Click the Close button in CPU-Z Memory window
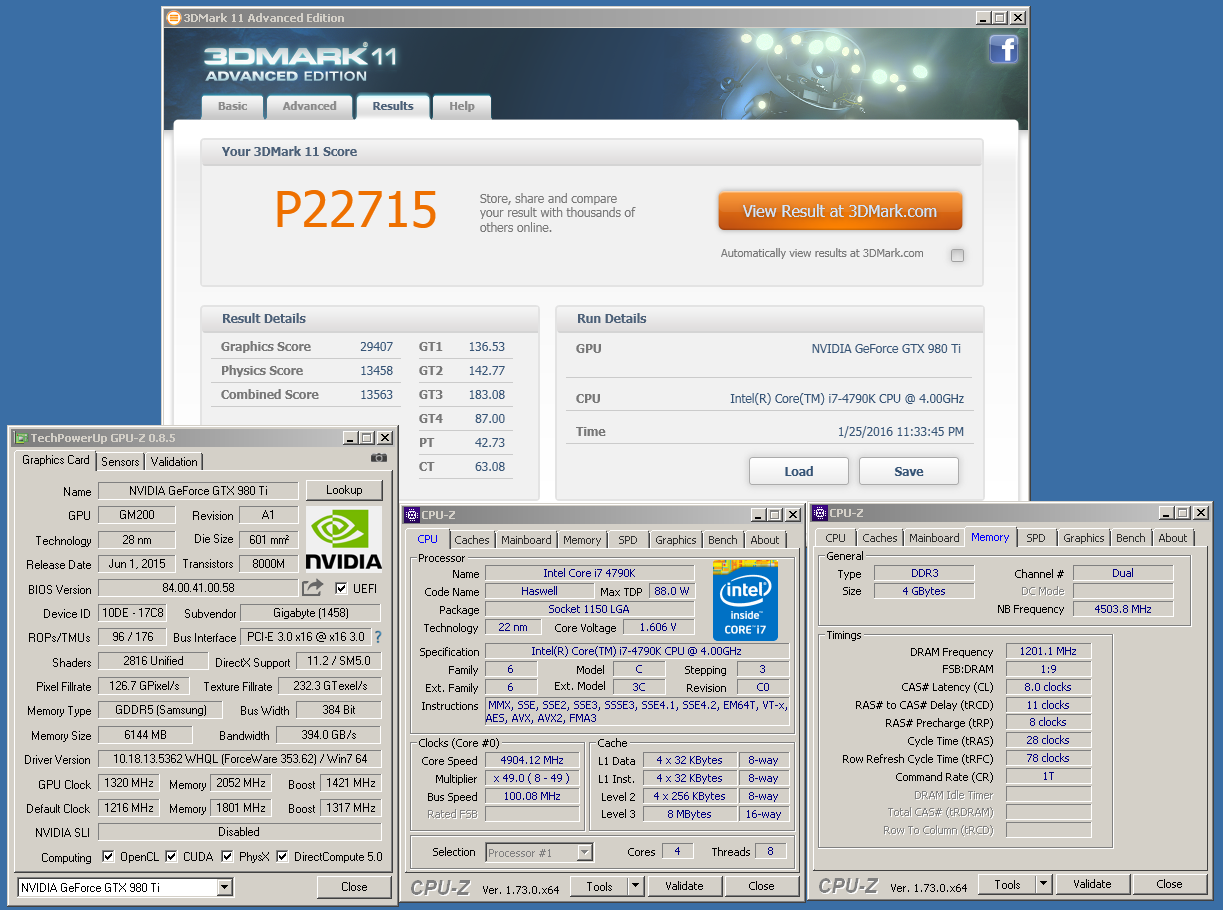The width and height of the screenshot is (1223, 910). [x=1169, y=883]
